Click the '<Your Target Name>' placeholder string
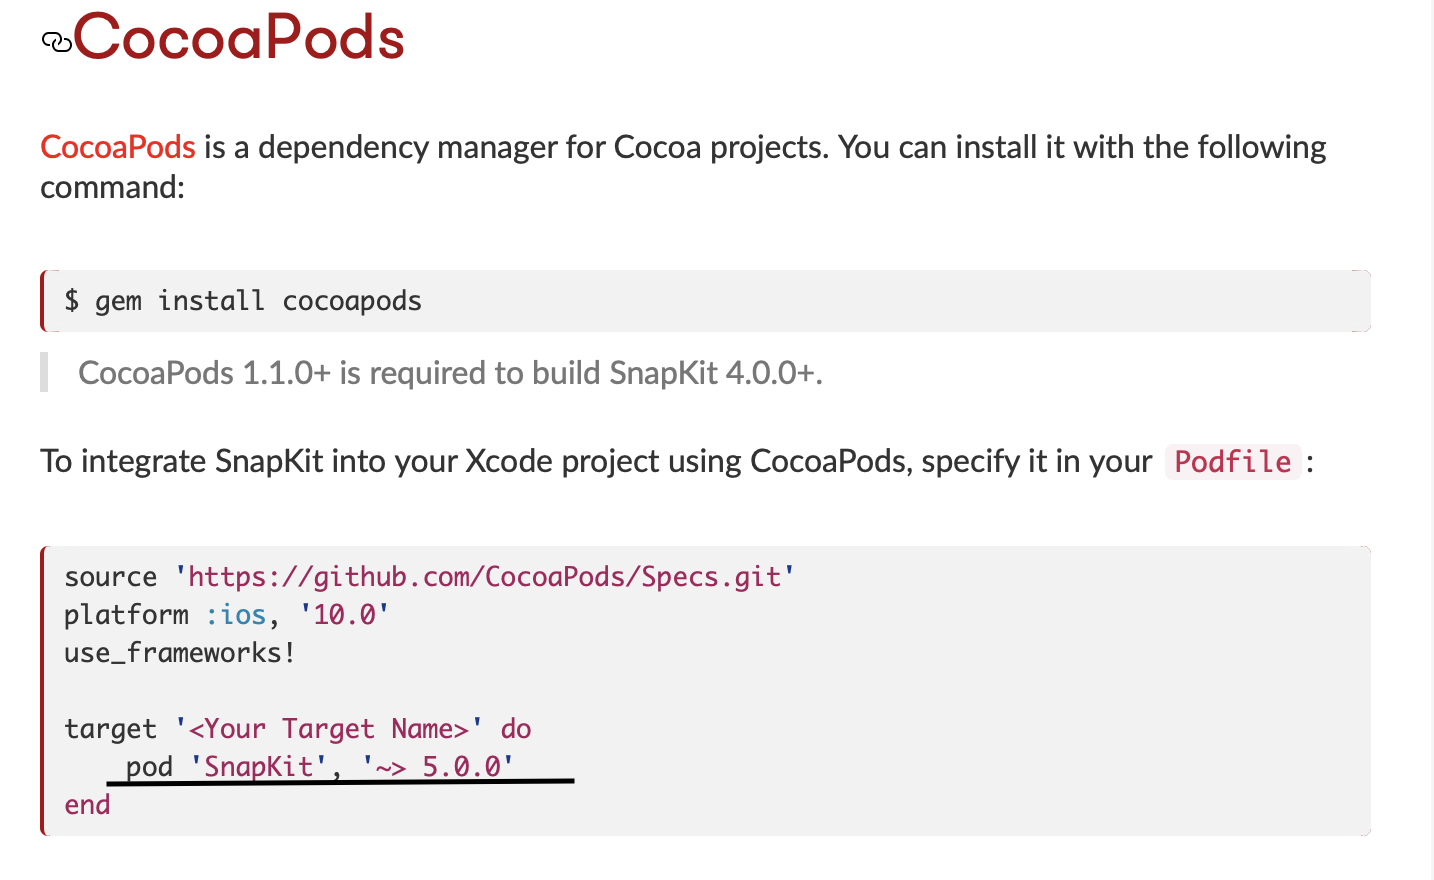The width and height of the screenshot is (1434, 880). 329,729
